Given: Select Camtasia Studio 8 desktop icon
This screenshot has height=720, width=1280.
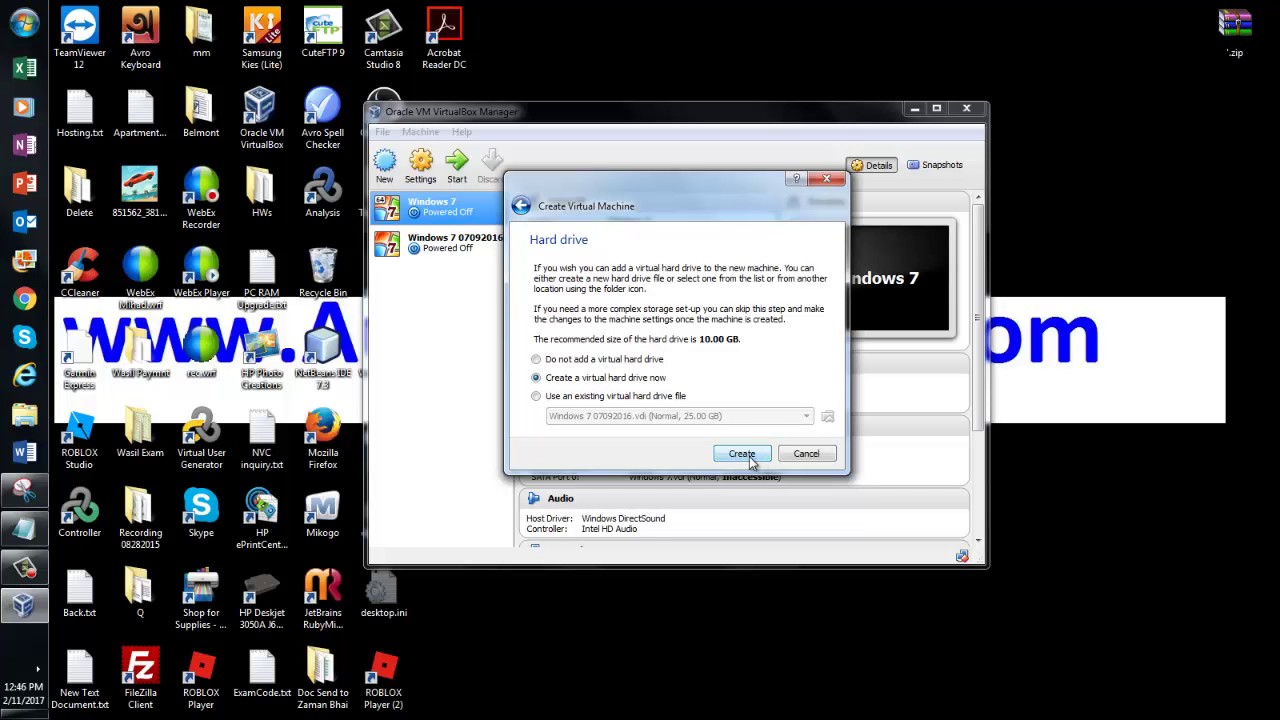Looking at the screenshot, I should [384, 39].
